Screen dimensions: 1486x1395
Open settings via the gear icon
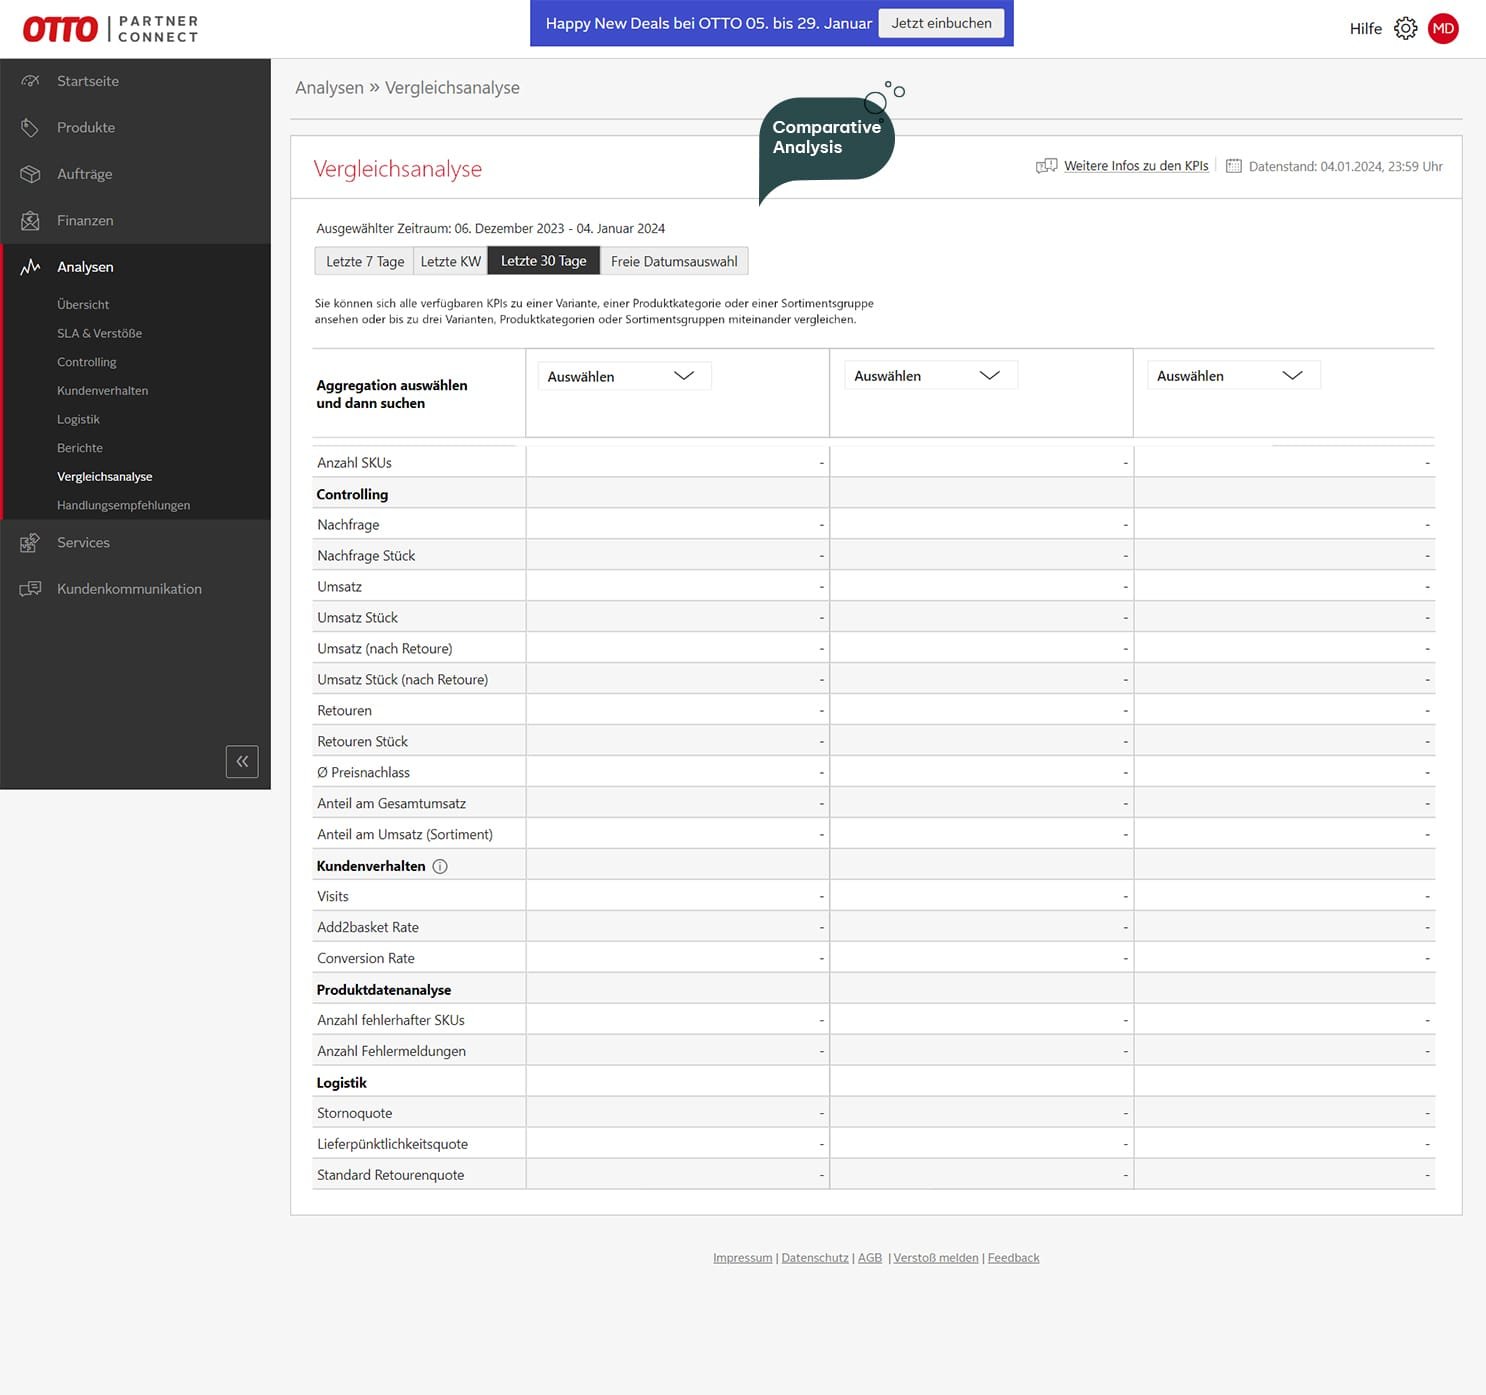pyautogui.click(x=1405, y=28)
